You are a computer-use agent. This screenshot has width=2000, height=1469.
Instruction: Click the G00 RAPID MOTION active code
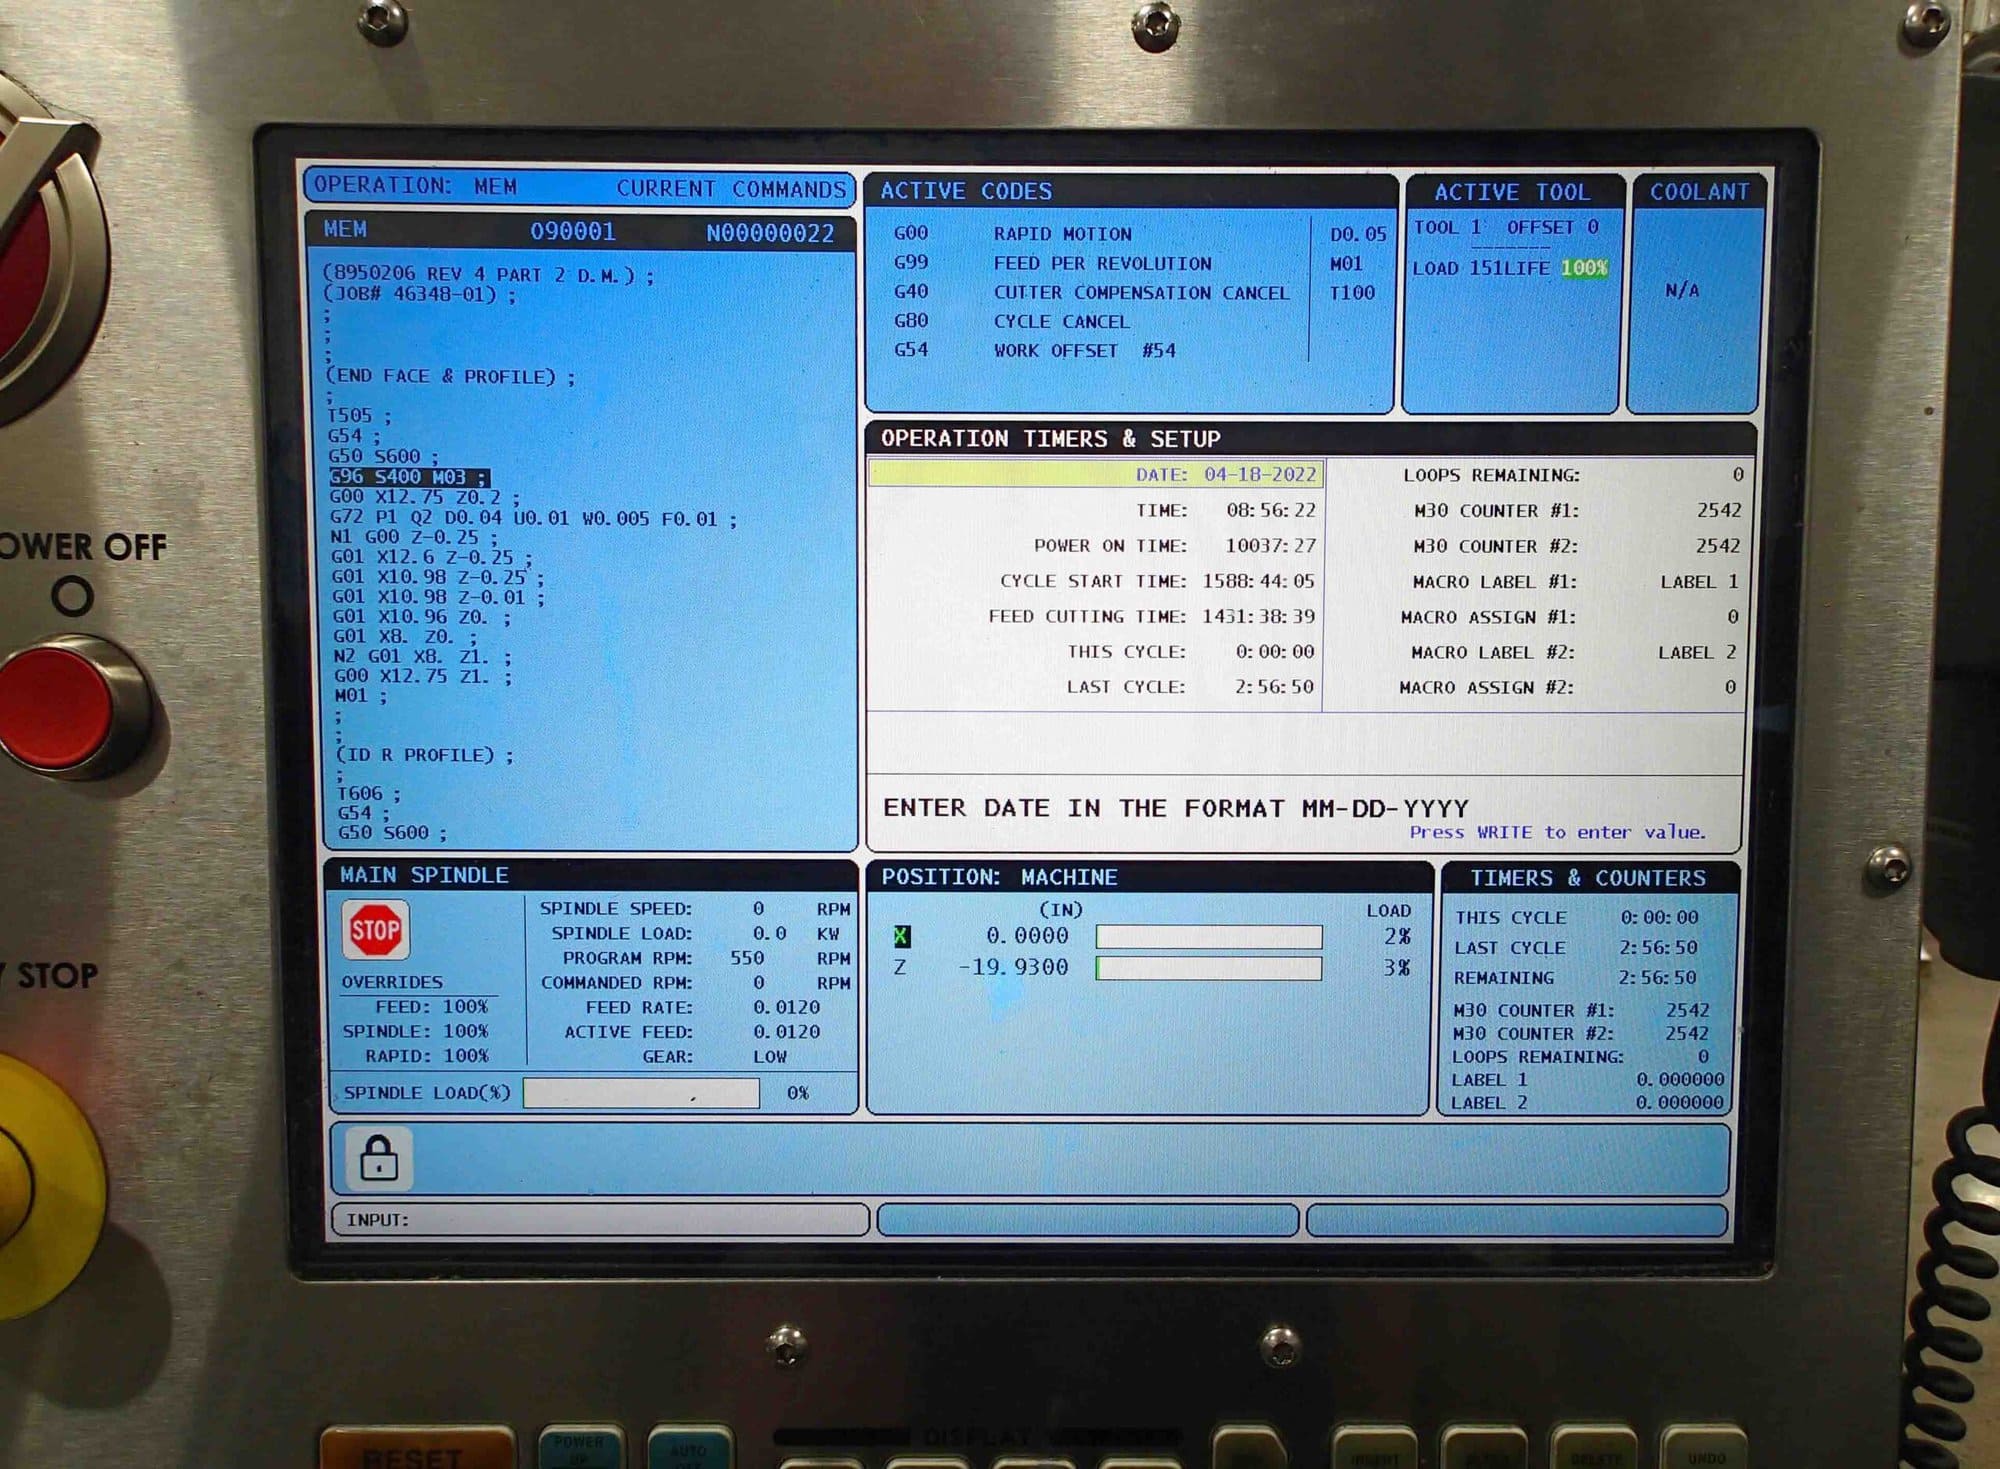point(1012,234)
